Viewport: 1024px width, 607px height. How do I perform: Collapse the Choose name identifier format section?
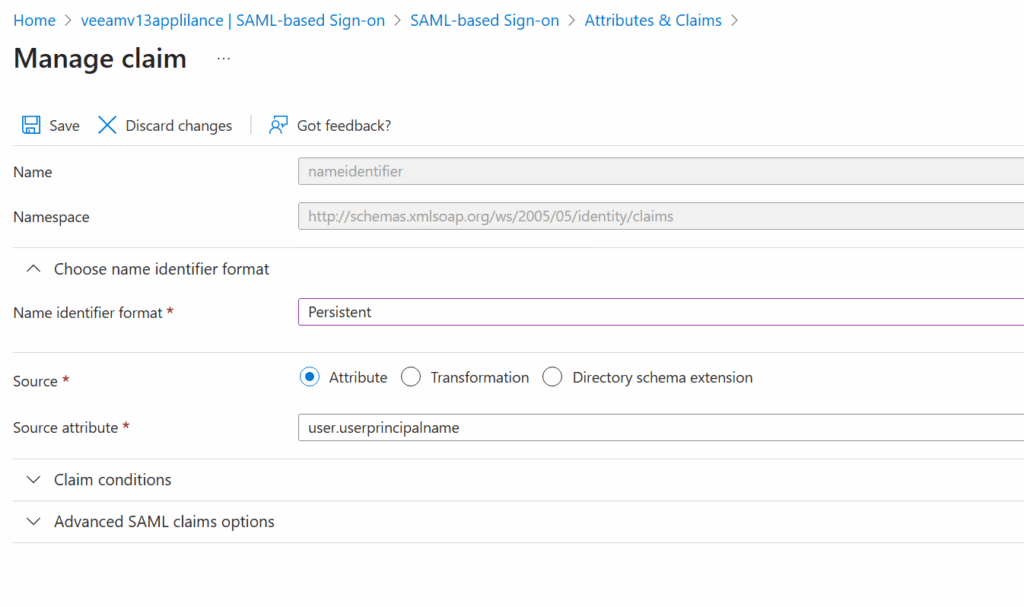coord(34,269)
